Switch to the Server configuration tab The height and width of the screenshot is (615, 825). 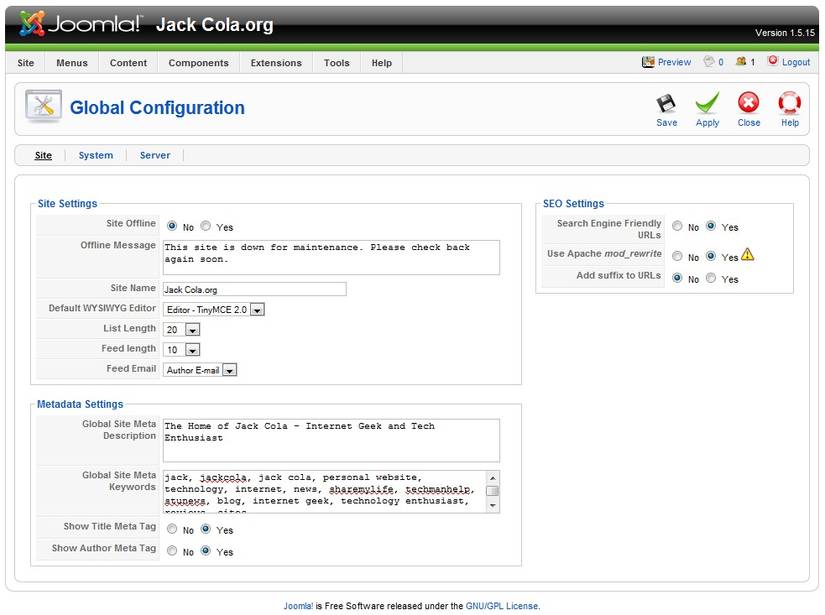point(155,155)
